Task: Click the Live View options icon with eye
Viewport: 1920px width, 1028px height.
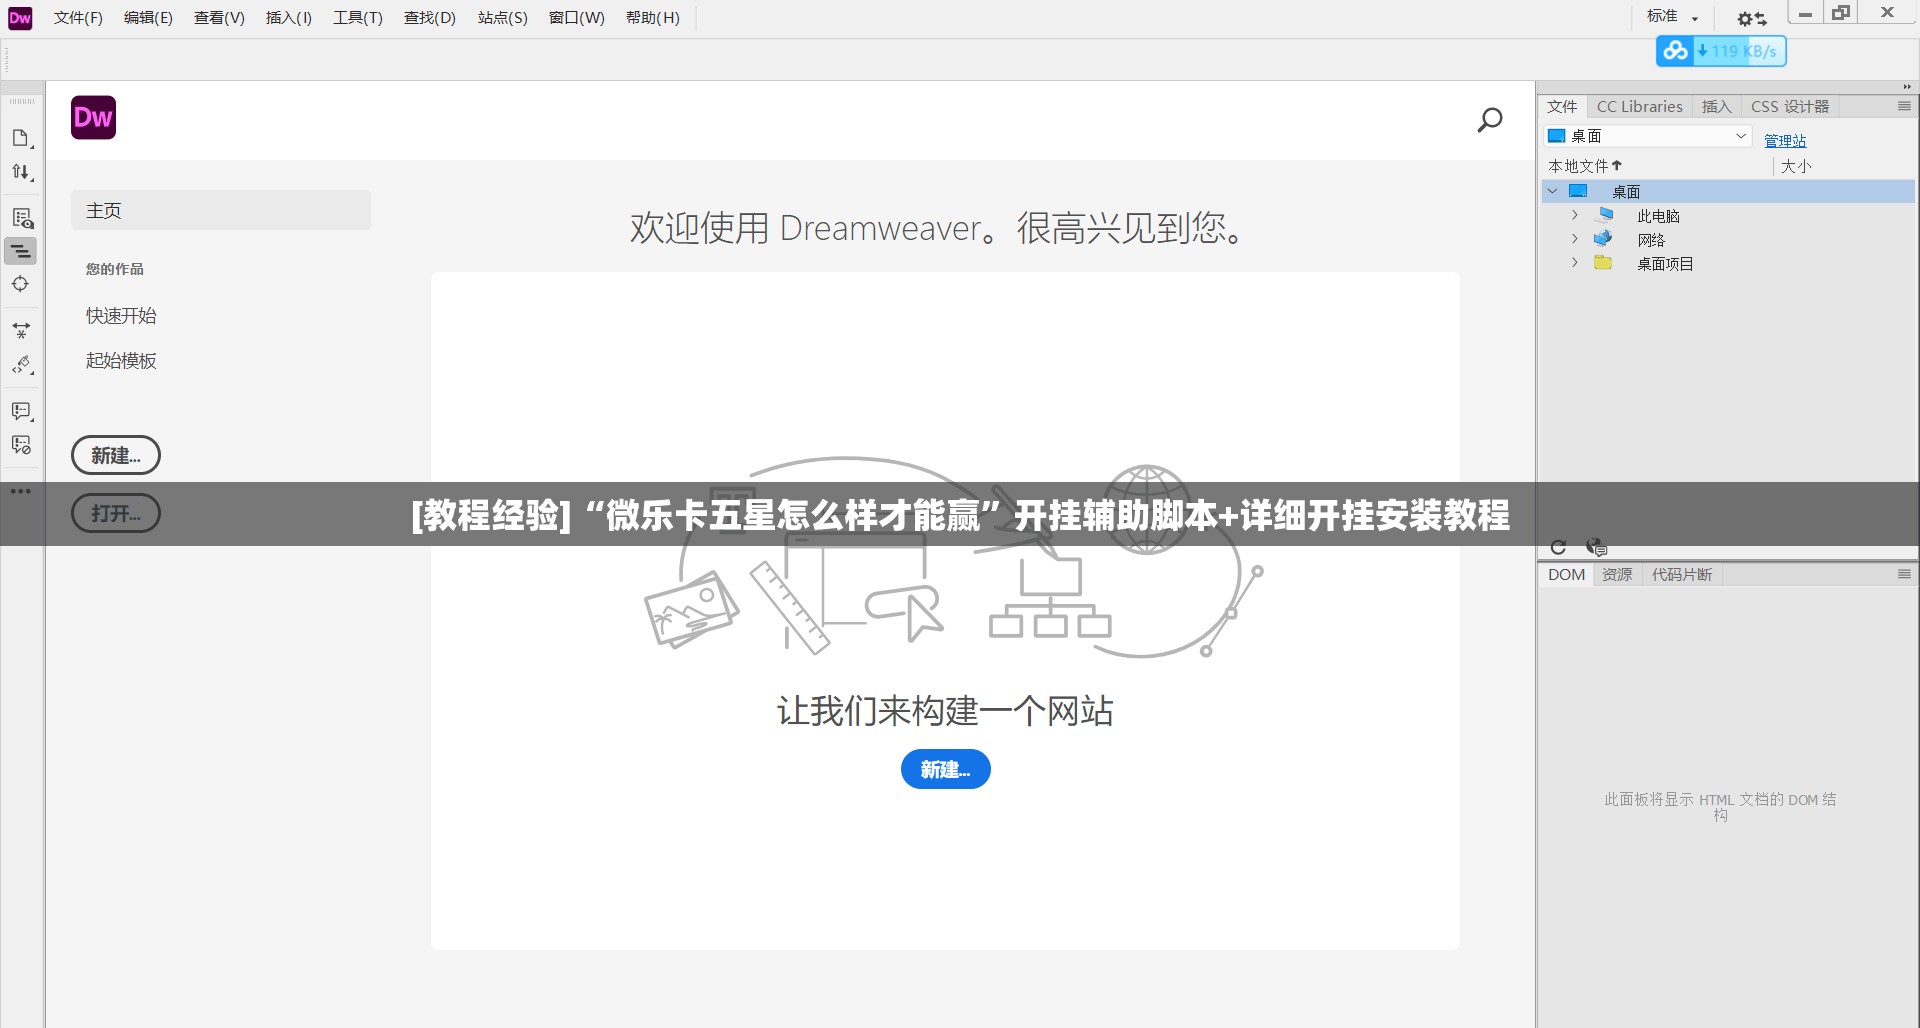Action: [x=21, y=218]
